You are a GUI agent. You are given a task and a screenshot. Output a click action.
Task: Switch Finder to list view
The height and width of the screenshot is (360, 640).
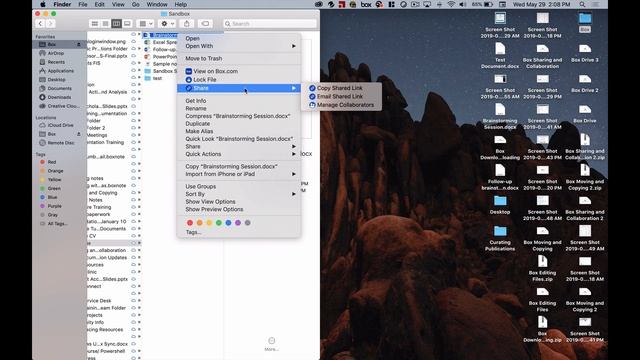[x=105, y=24]
